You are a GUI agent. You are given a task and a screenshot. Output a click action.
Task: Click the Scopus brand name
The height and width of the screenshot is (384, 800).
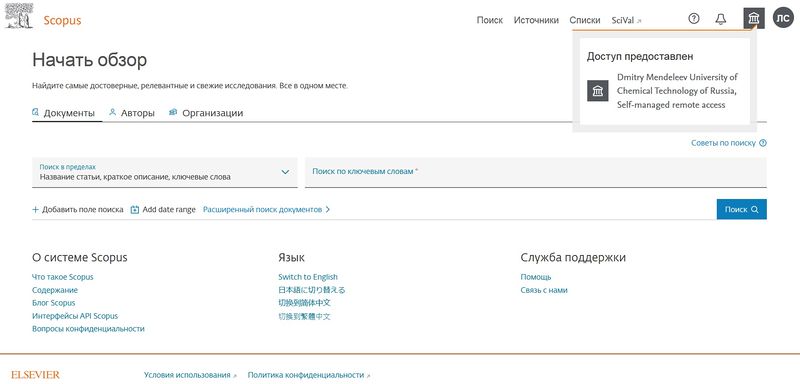(62, 20)
